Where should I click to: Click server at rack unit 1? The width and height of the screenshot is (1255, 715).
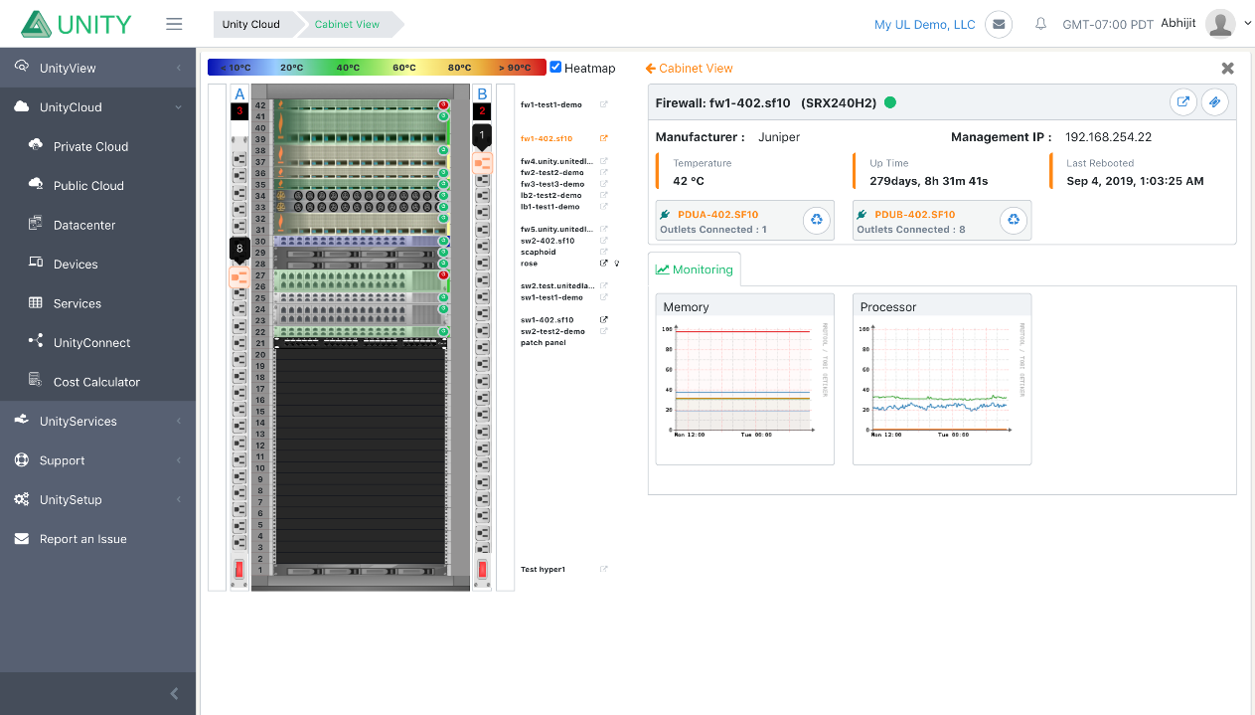point(360,570)
